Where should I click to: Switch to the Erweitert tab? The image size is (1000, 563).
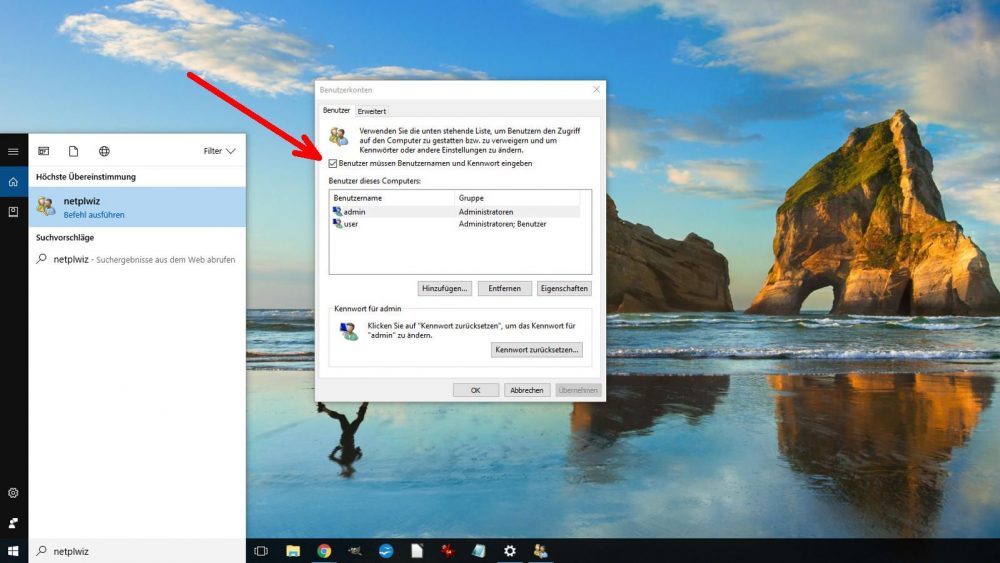pyautogui.click(x=371, y=111)
